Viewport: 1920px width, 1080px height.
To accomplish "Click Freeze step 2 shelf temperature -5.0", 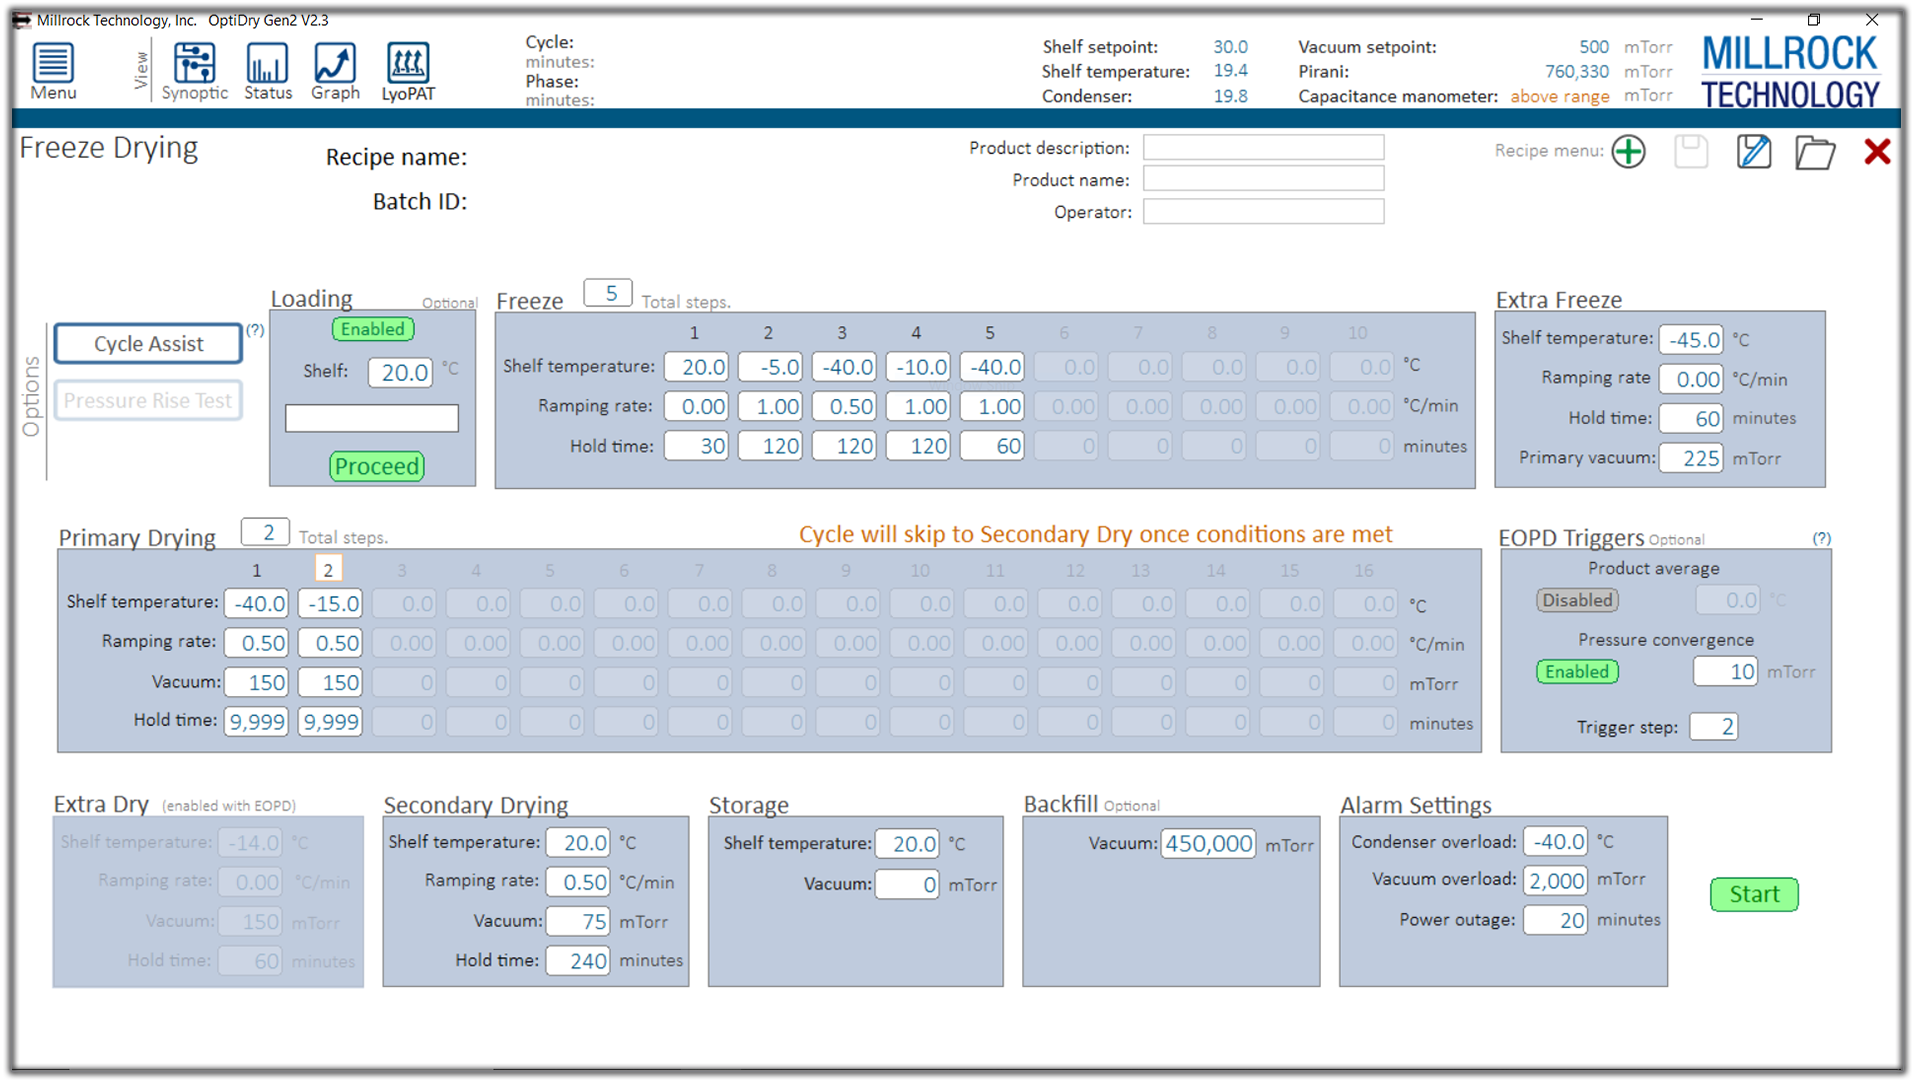I will [x=770, y=367].
